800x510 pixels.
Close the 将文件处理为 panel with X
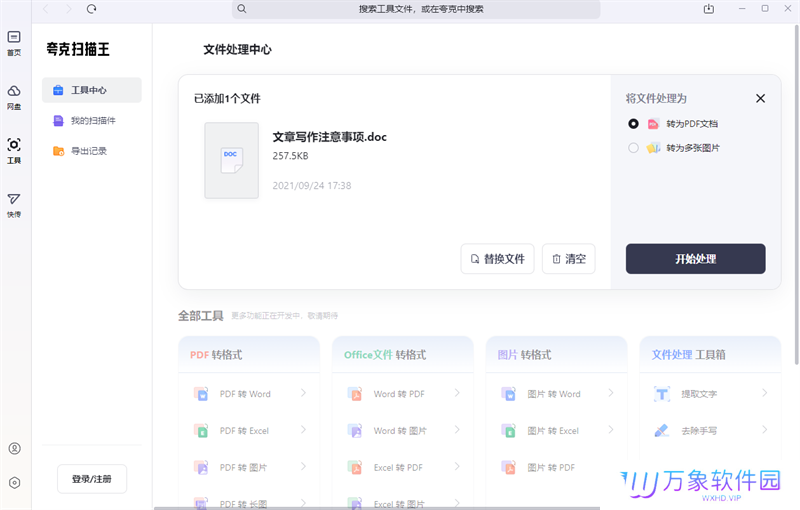pos(760,98)
